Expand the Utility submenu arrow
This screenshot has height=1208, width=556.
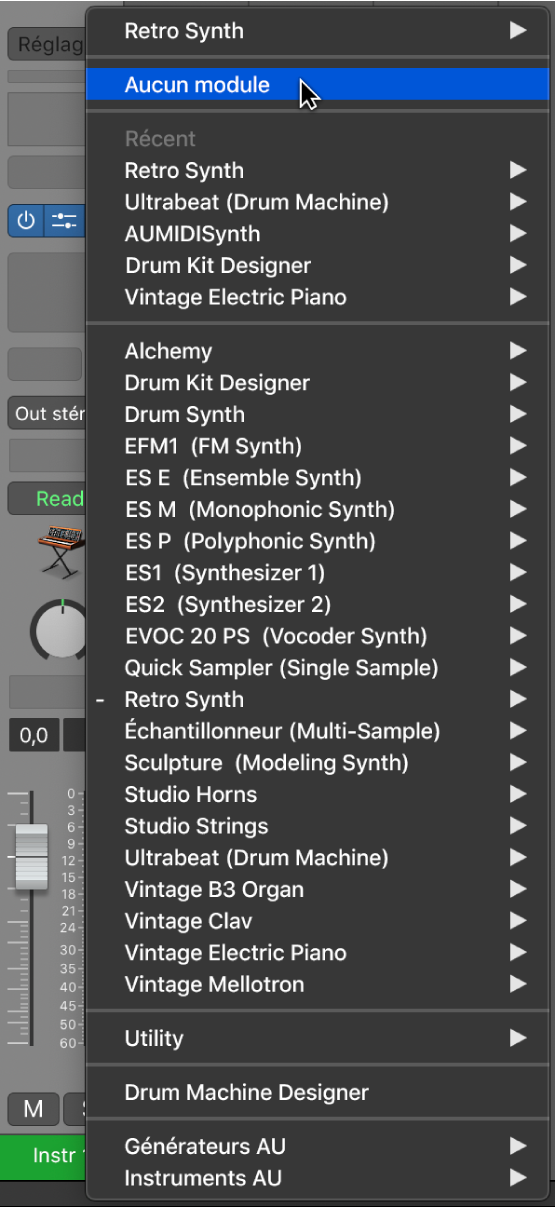[x=517, y=1039]
